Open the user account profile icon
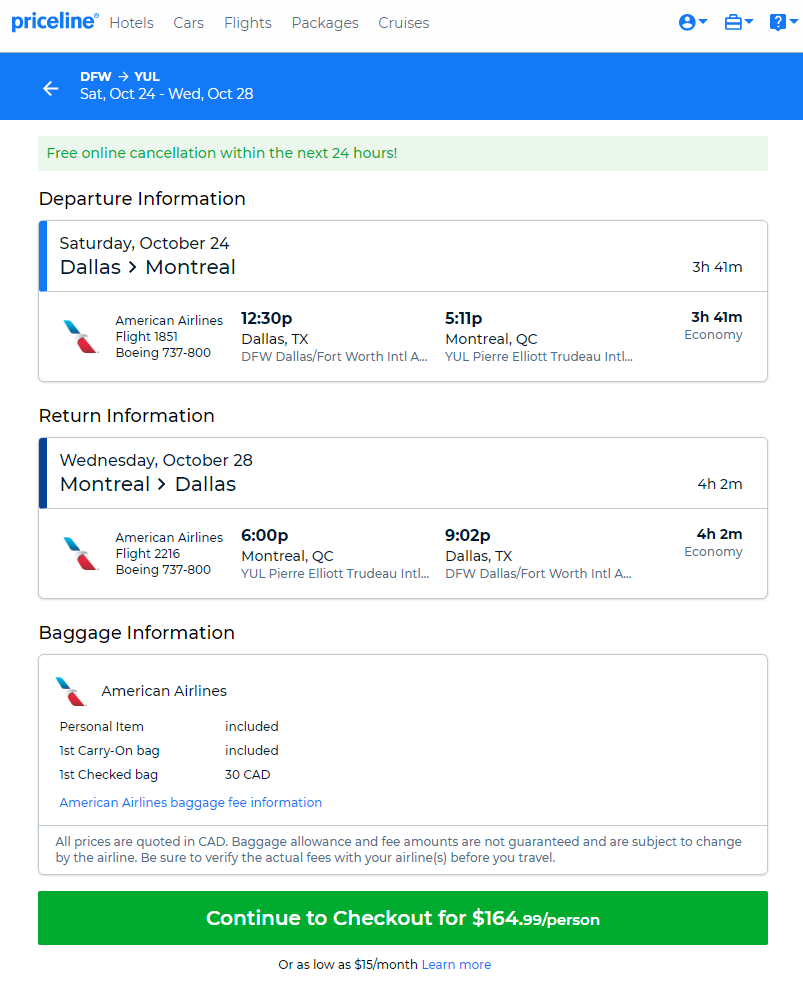 click(687, 22)
